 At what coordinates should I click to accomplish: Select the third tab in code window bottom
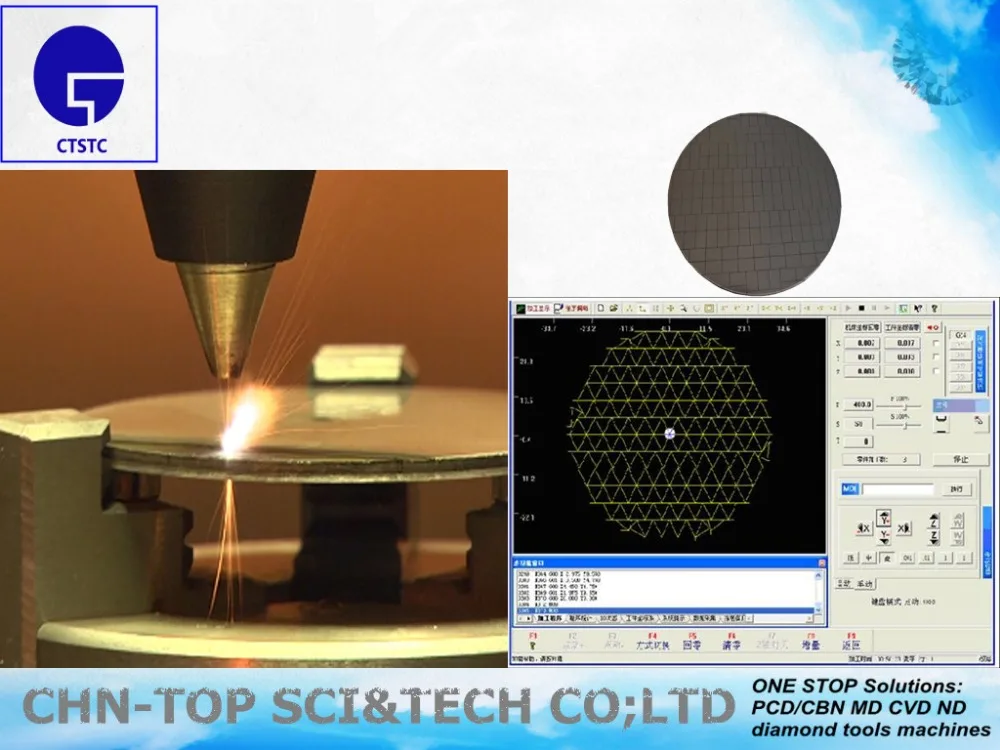(x=609, y=618)
